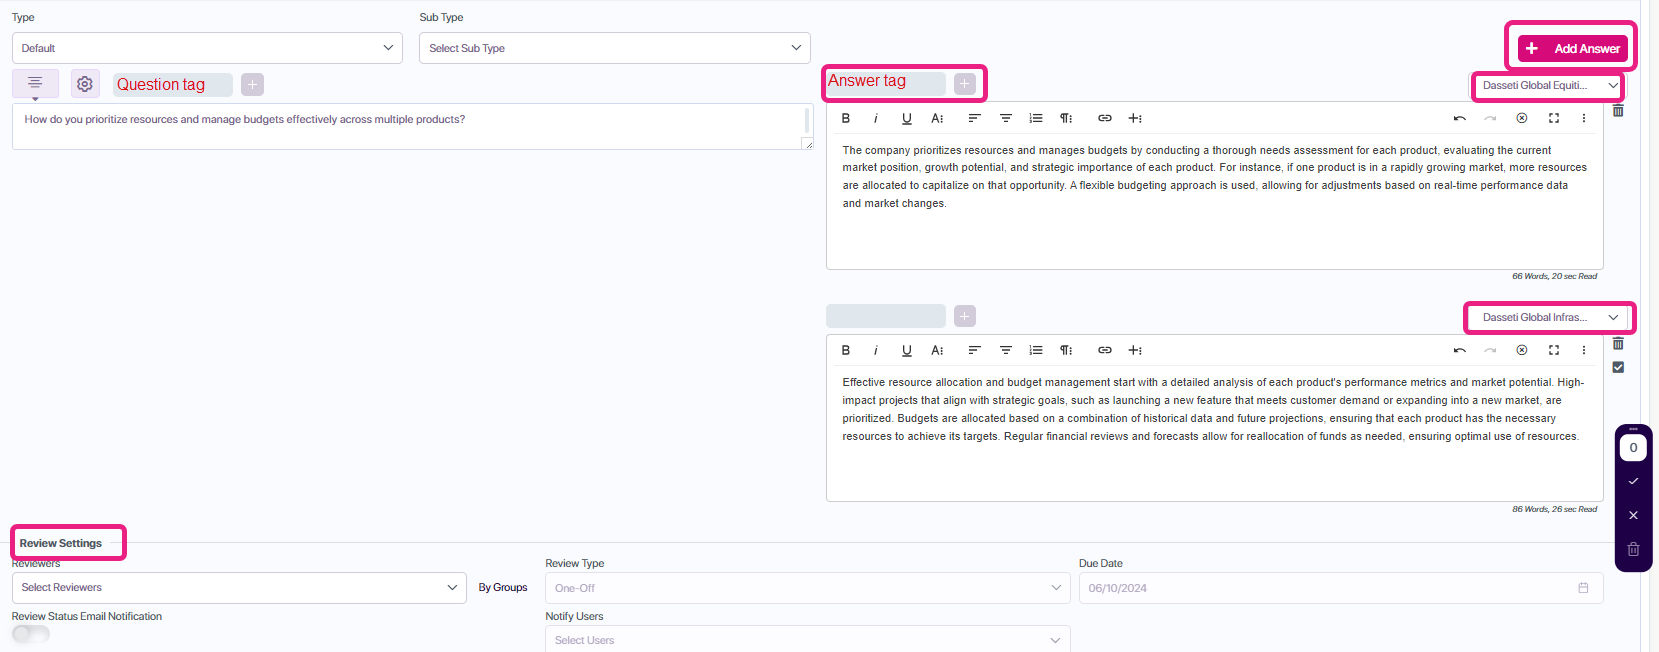The image size is (1659, 652).
Task: Toggle bold in the Equities answer editor
Action: coord(846,118)
